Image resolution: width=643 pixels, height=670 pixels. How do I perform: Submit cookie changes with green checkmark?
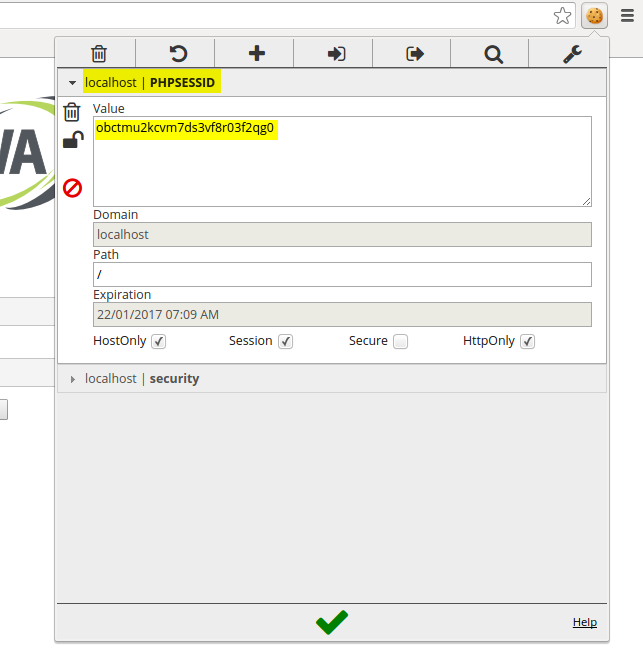click(331, 622)
